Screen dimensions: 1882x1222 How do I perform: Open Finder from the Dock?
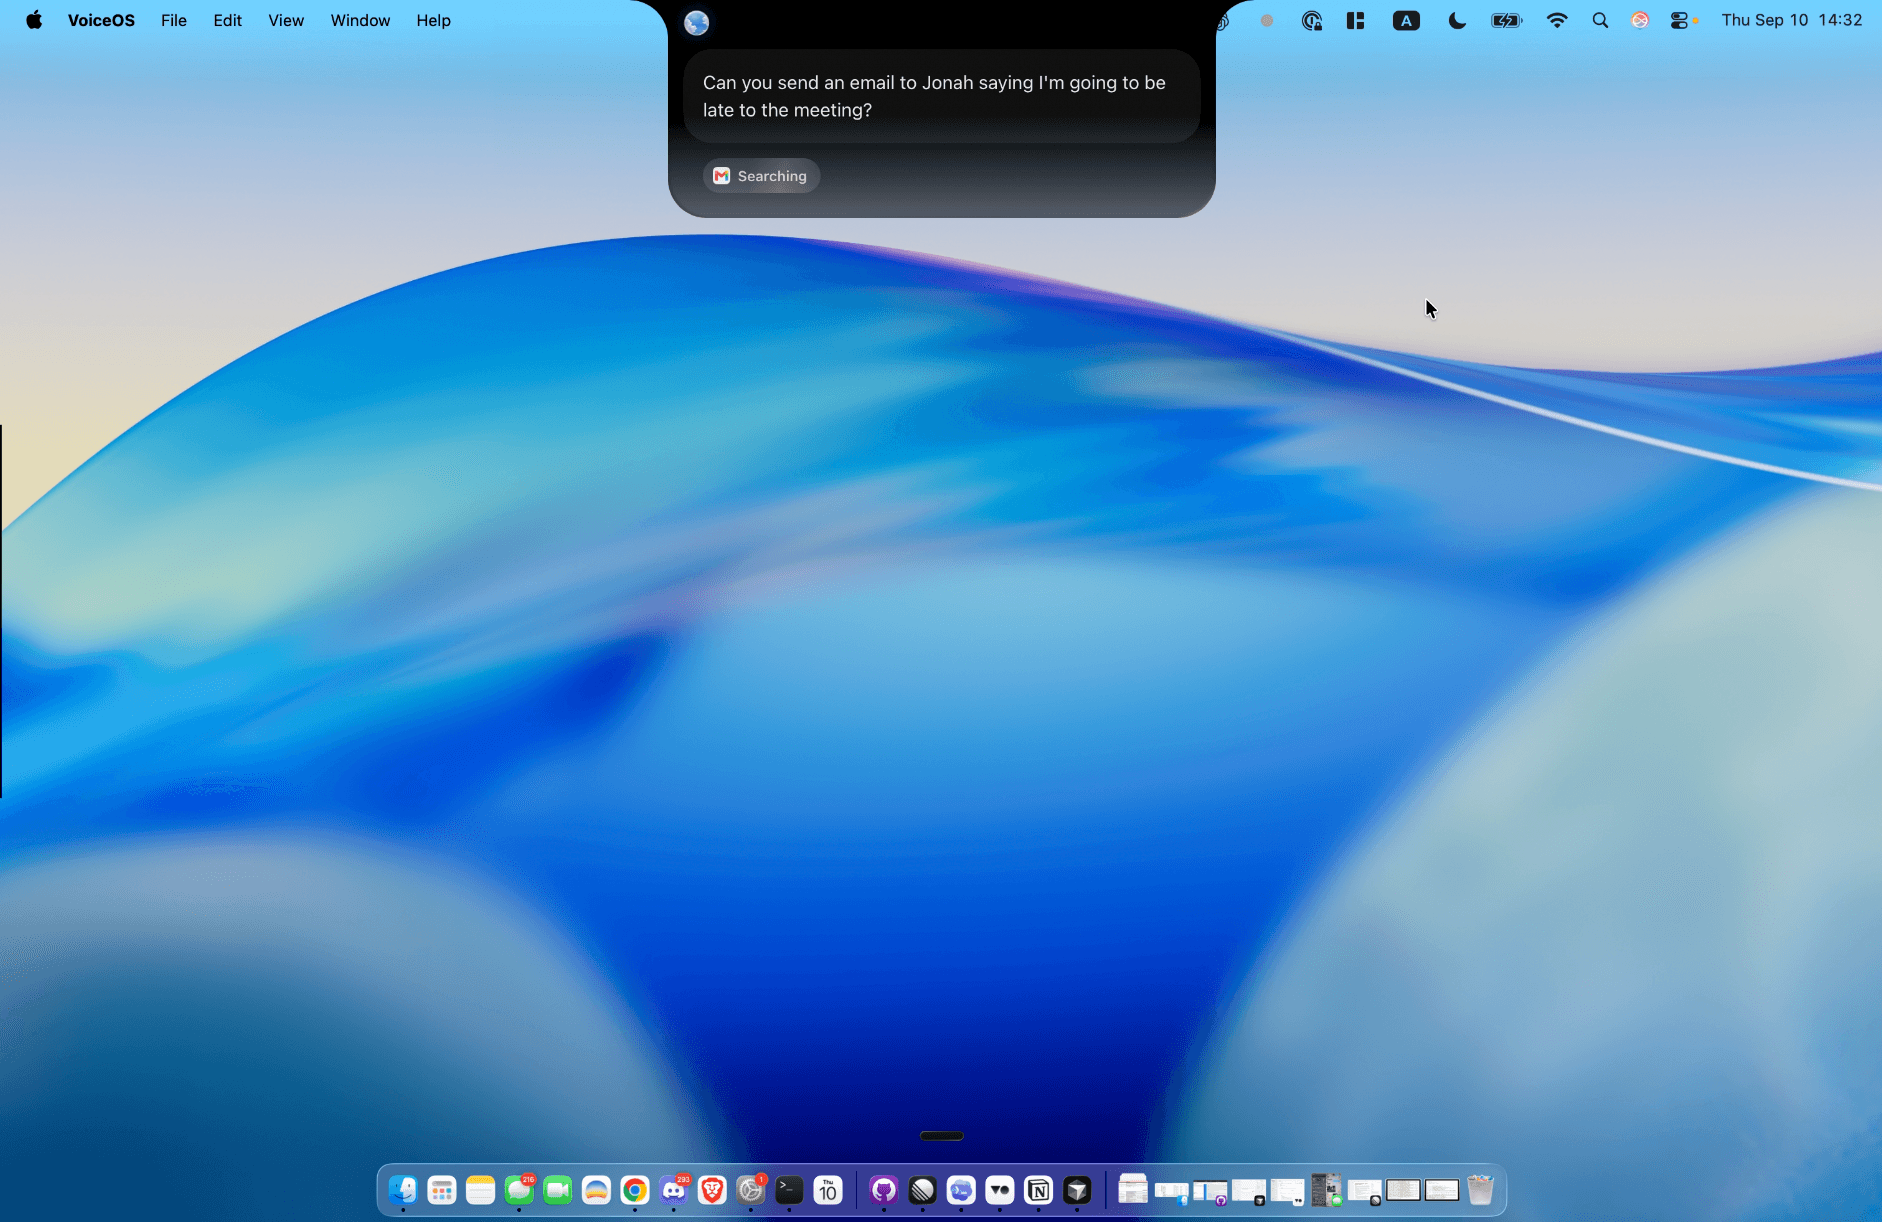click(403, 1190)
